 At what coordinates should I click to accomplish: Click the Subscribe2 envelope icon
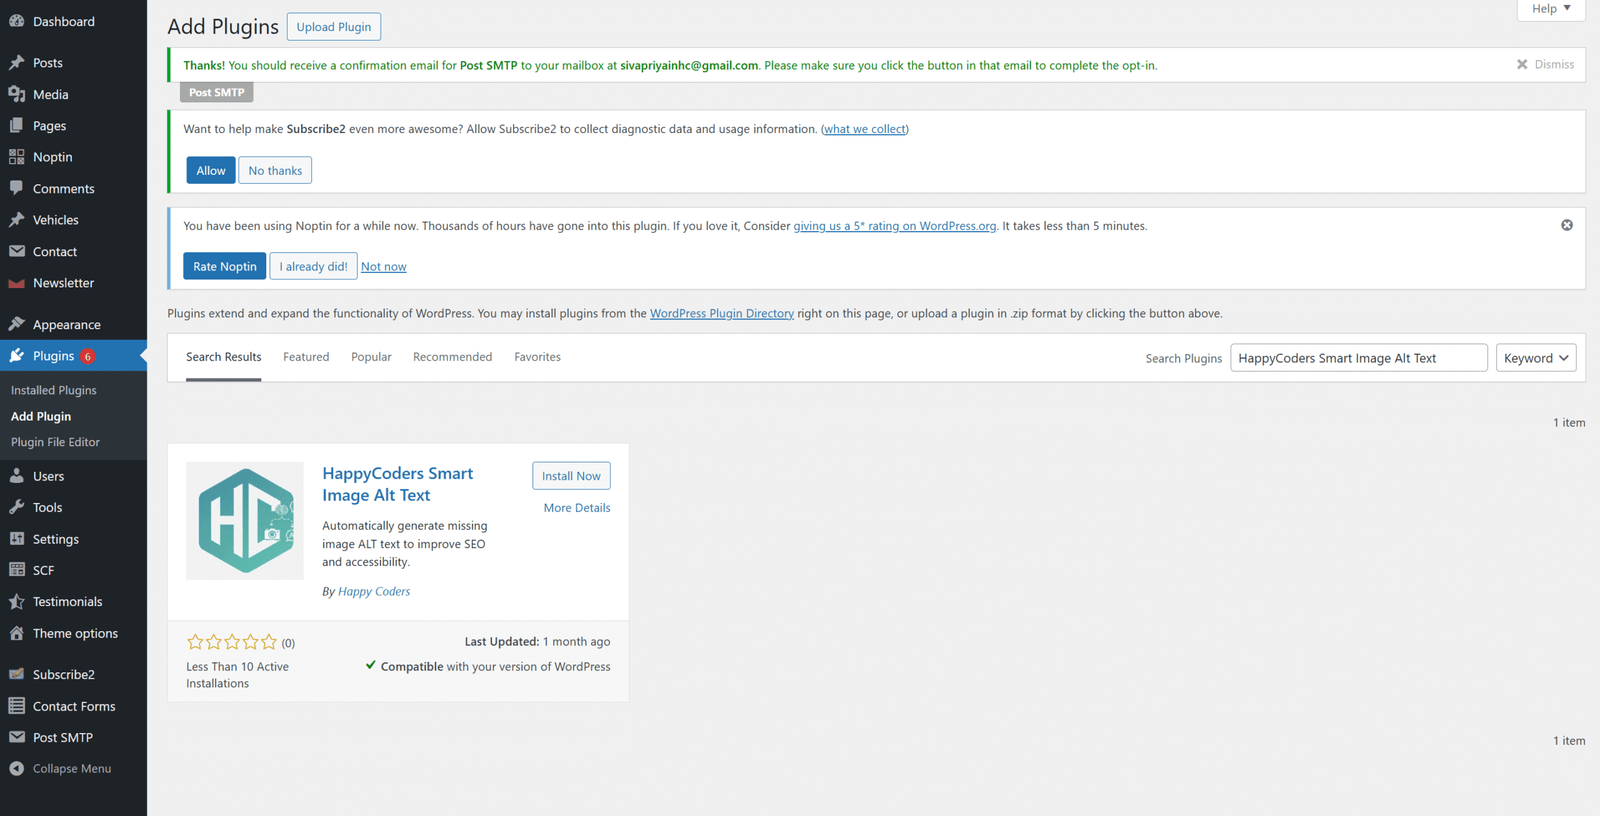[17, 674]
